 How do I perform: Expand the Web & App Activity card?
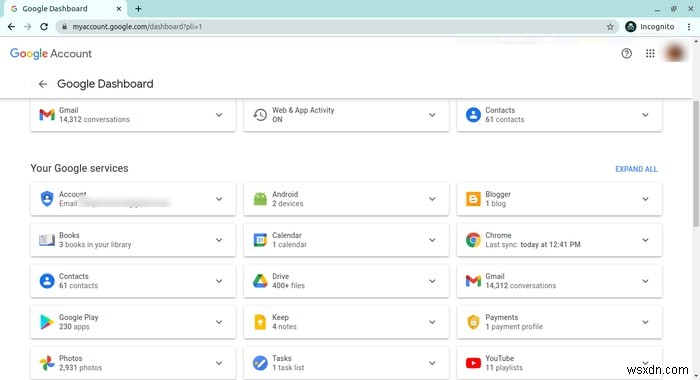tap(432, 115)
